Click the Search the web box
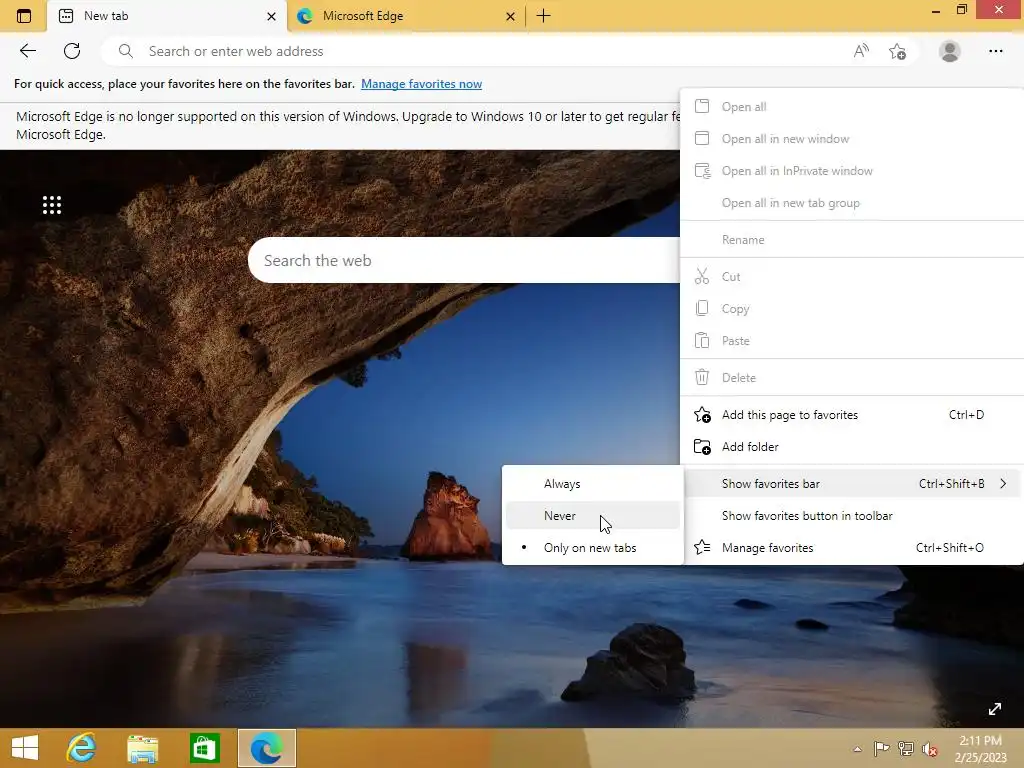Viewport: 1024px width, 768px height. tap(464, 260)
